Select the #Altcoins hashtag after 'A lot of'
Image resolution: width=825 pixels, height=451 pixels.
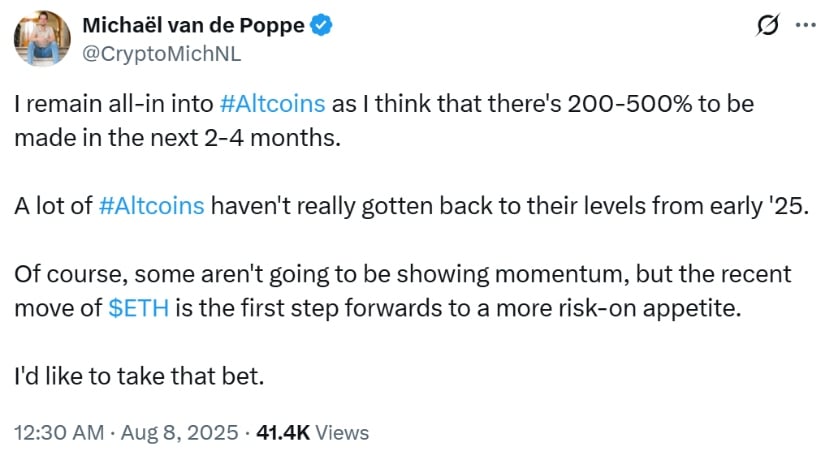[x=151, y=206]
